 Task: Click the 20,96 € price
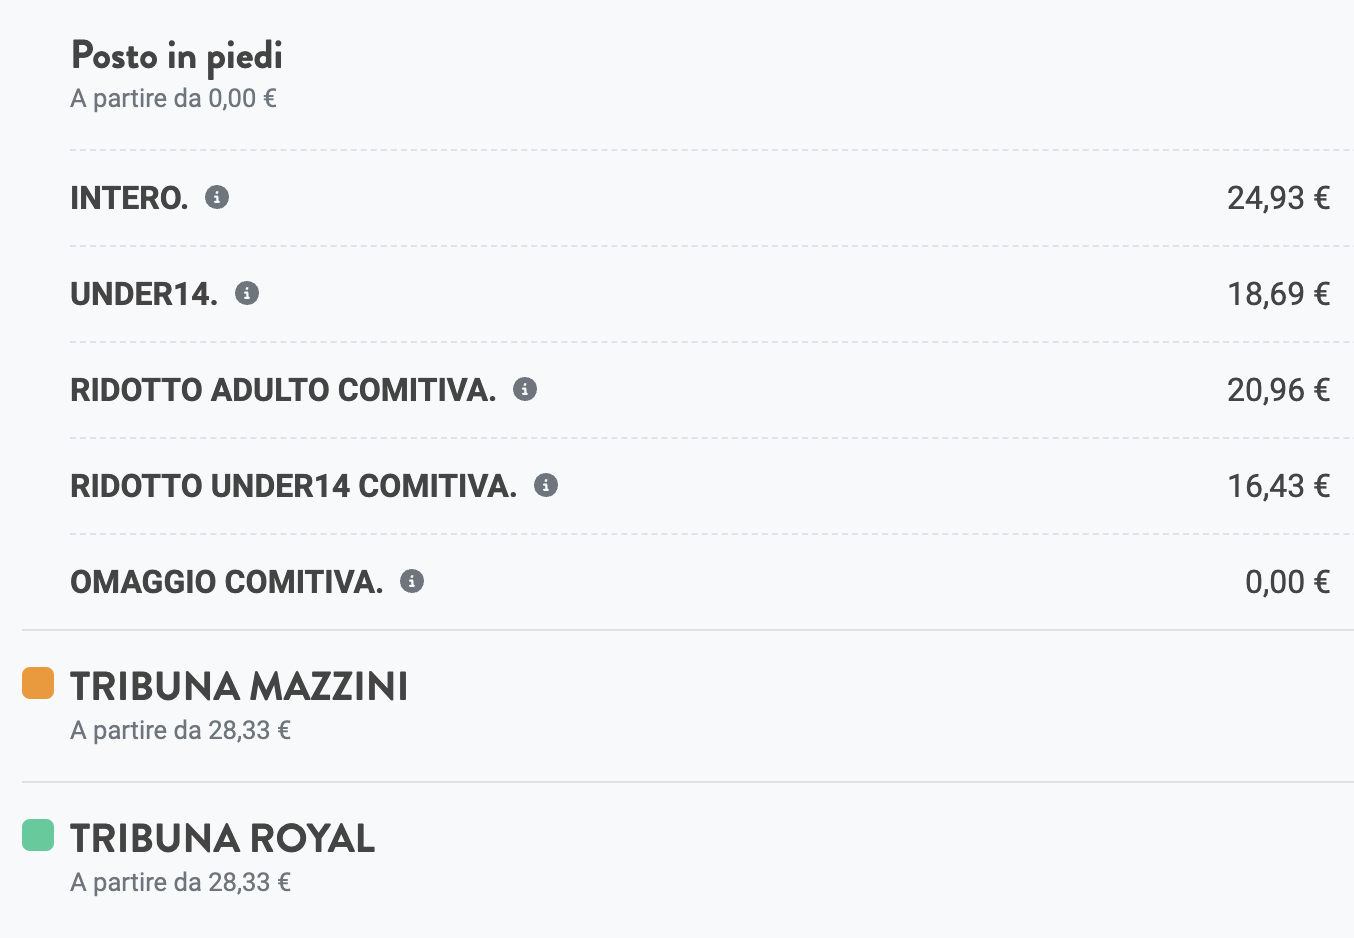click(1279, 390)
